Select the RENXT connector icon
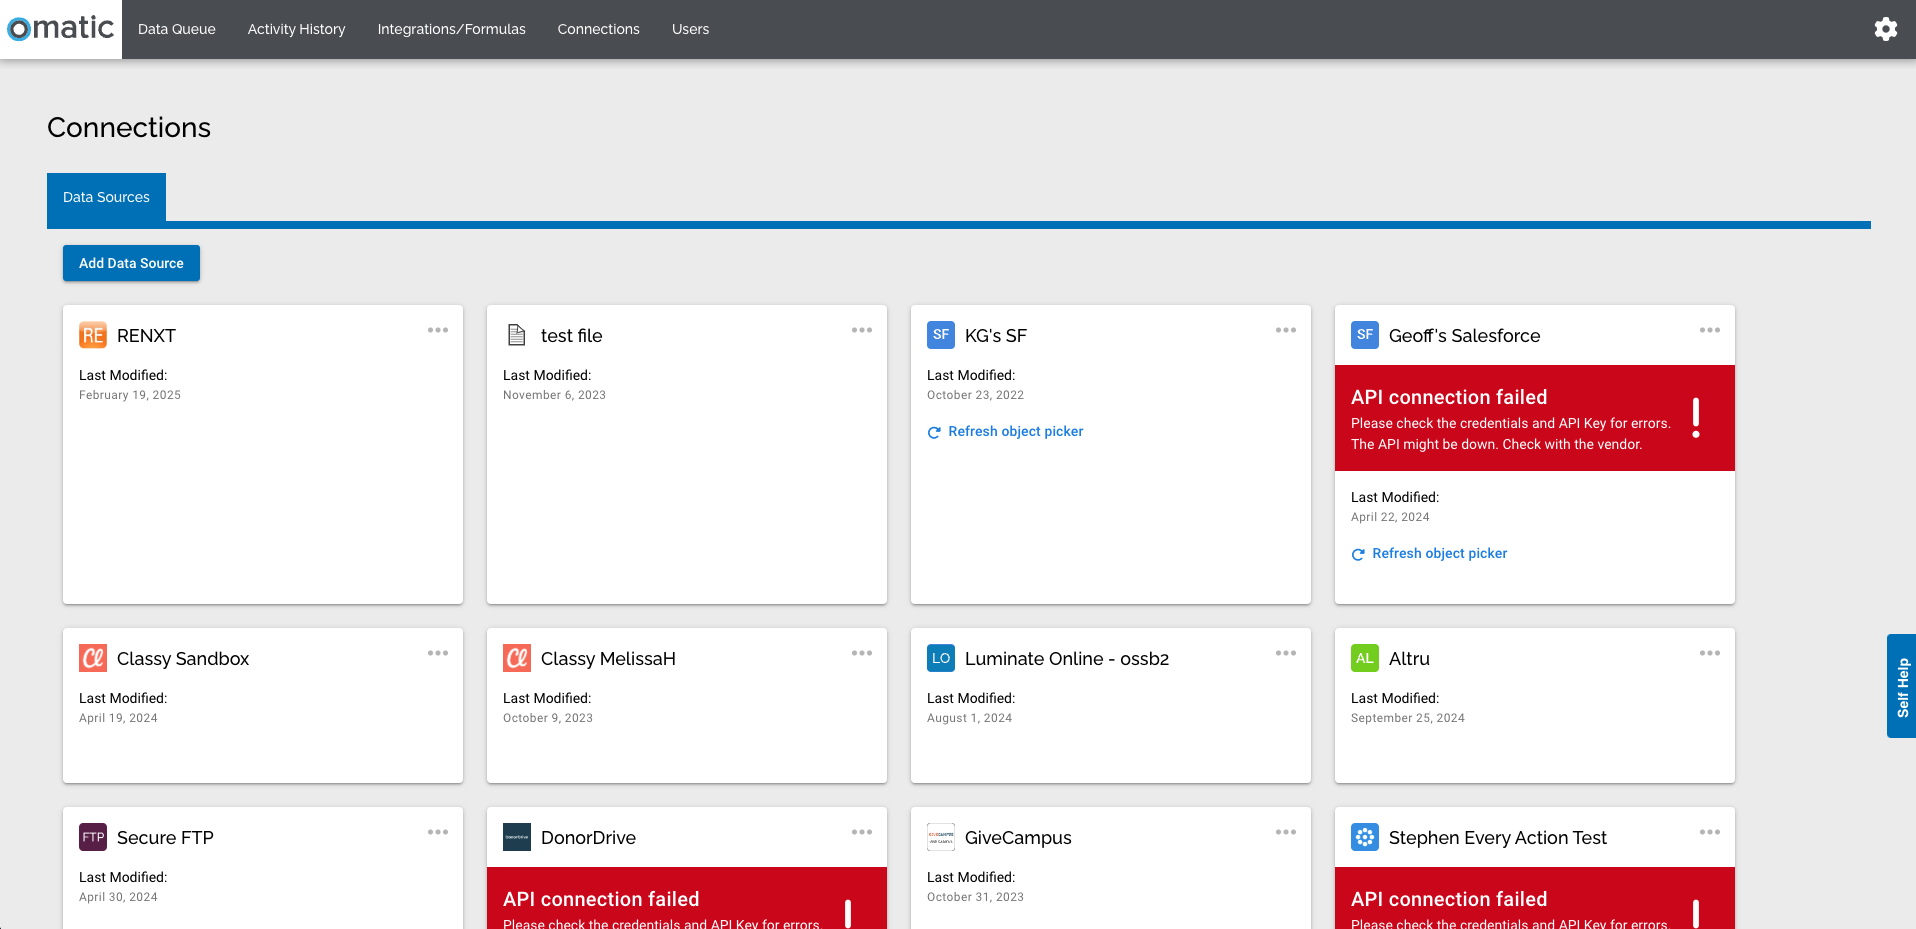Viewport: 1916px width, 929px height. (x=93, y=335)
